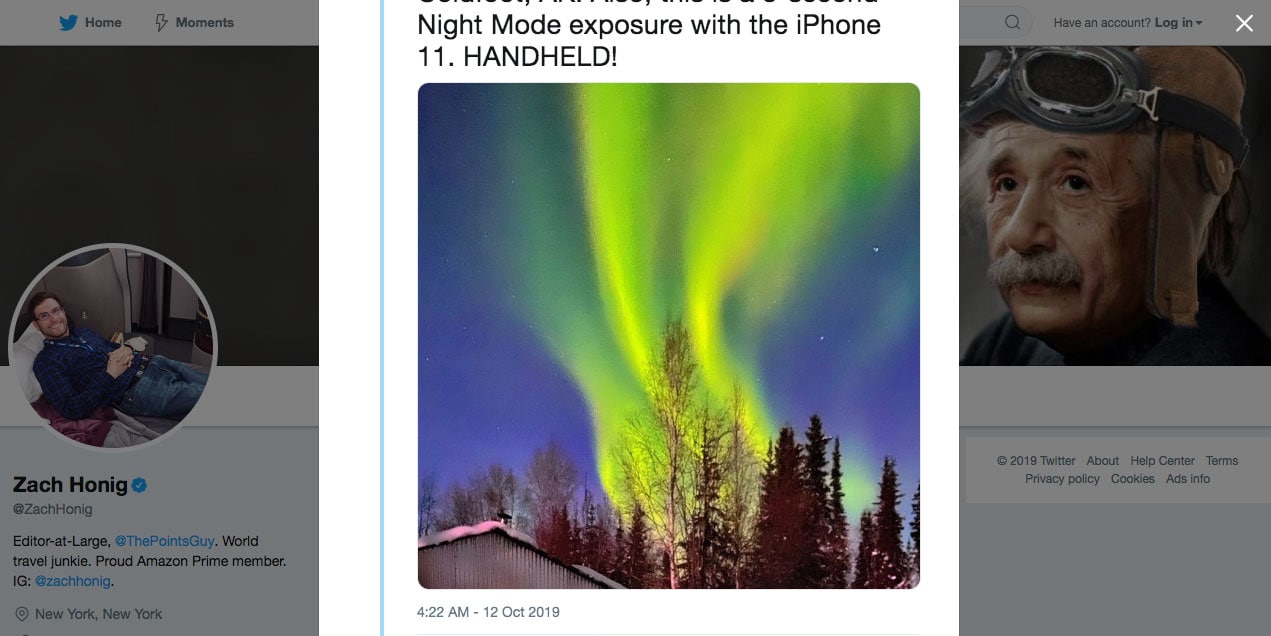Open the @ThePointsGuy mention link

point(164,541)
